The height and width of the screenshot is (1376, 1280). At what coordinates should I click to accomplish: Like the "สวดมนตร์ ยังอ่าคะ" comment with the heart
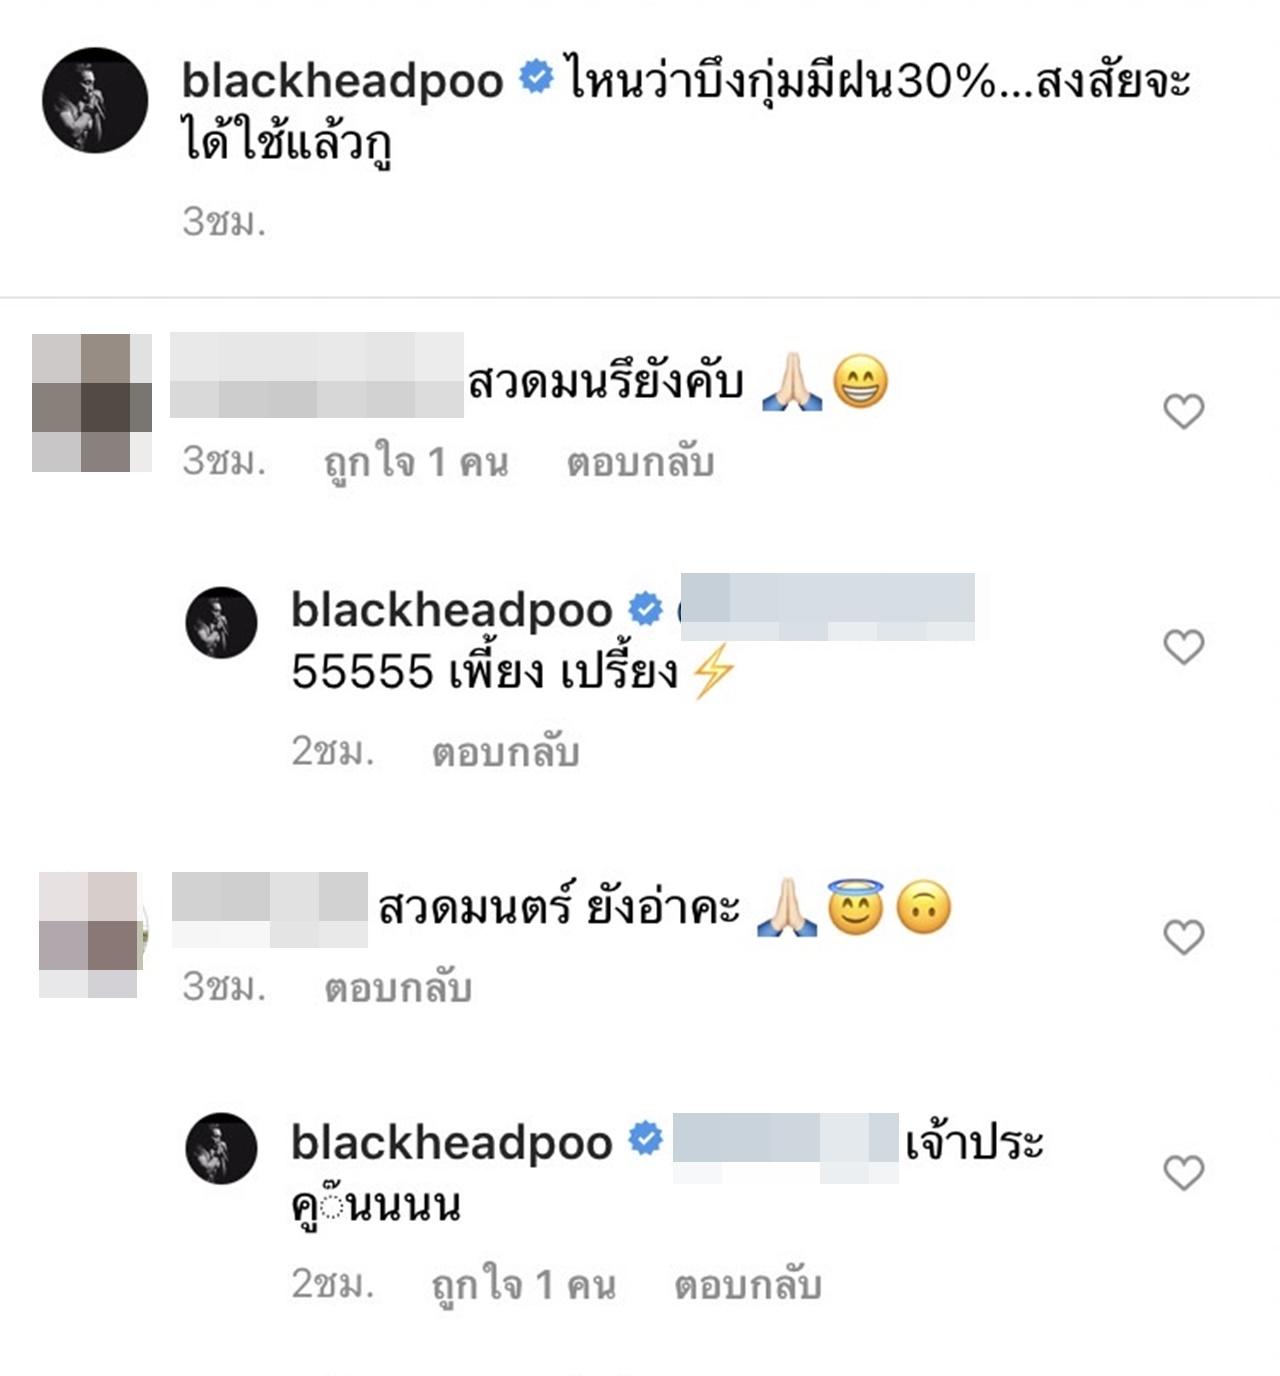[1184, 937]
